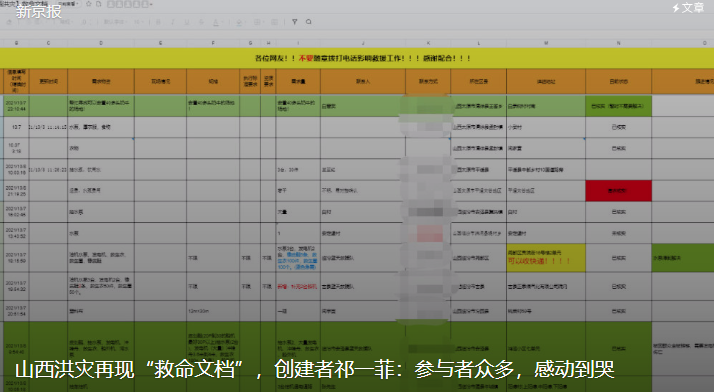Star the document with the favorite icon
This screenshot has width=714, height=392.
click(x=88, y=4)
